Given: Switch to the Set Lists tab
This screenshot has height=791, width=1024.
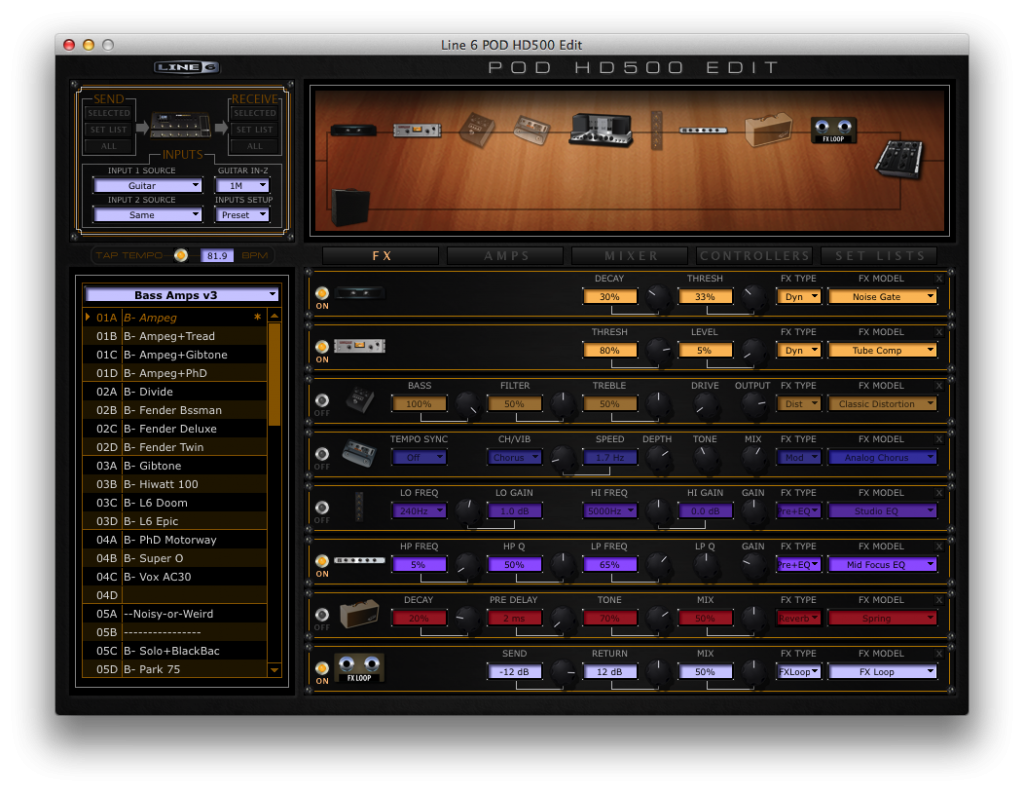Looking at the screenshot, I should (x=879, y=255).
